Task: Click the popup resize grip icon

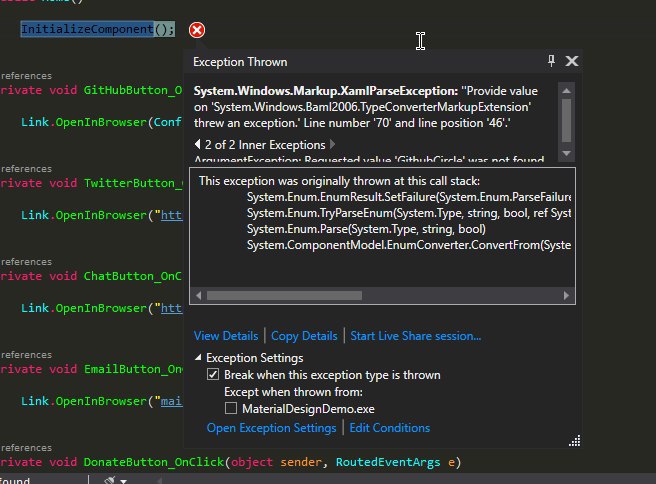Action: coord(574,441)
